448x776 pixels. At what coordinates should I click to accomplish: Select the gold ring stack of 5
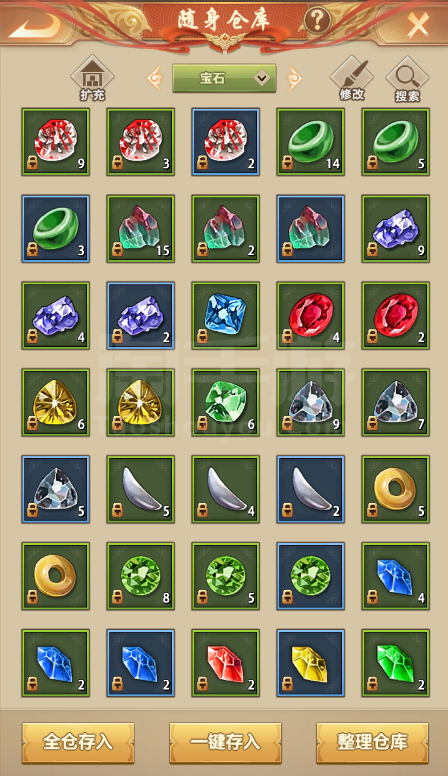pos(396,489)
